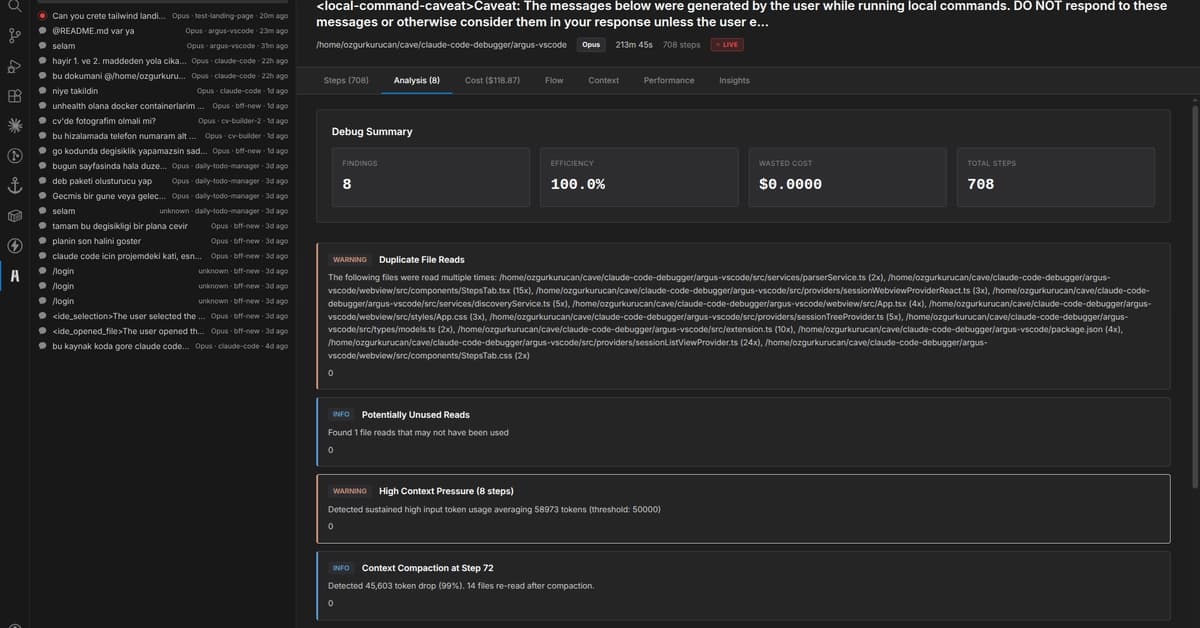Open session 'claude code icin projemdeki kati'

pyautogui.click(x=163, y=256)
